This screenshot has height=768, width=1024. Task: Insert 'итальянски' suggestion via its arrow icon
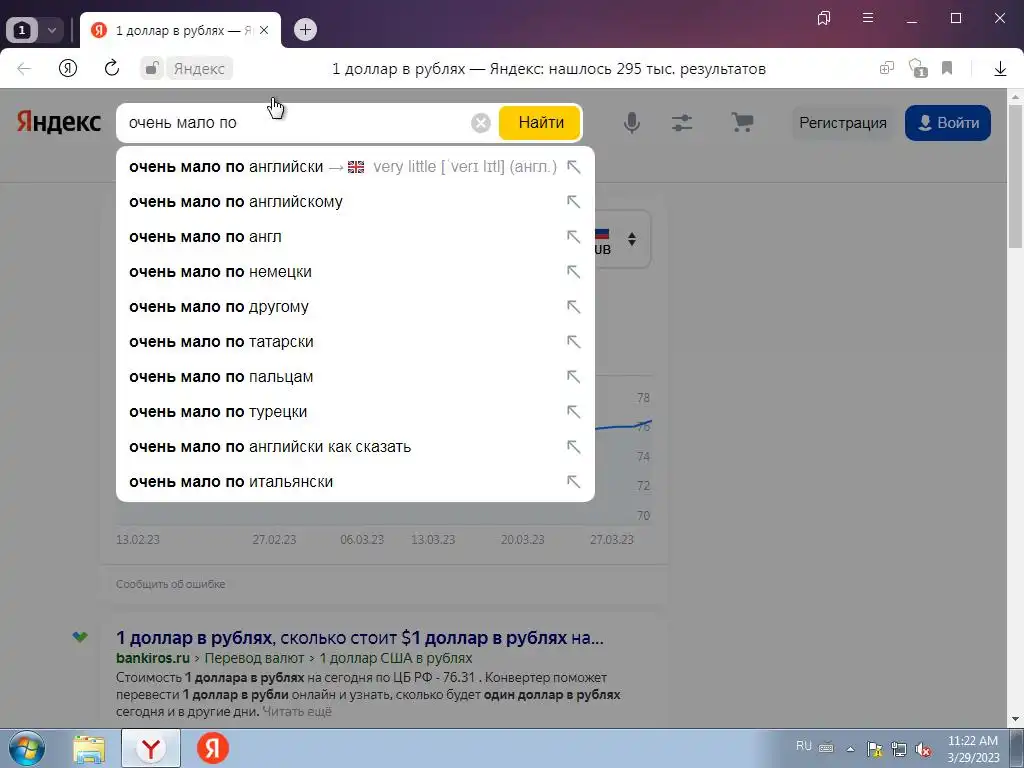(573, 482)
